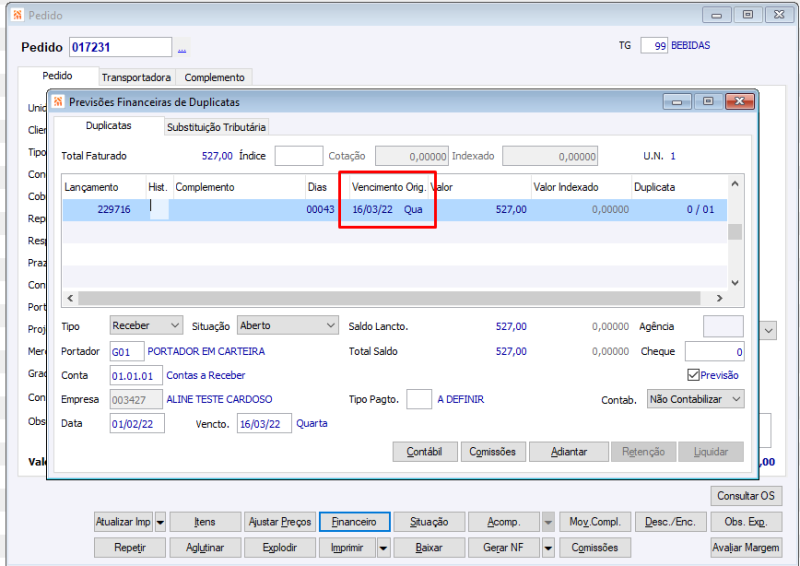Screen dimensions: 800x566
Task: Click the Dias cell 00043
Action: pos(321,210)
